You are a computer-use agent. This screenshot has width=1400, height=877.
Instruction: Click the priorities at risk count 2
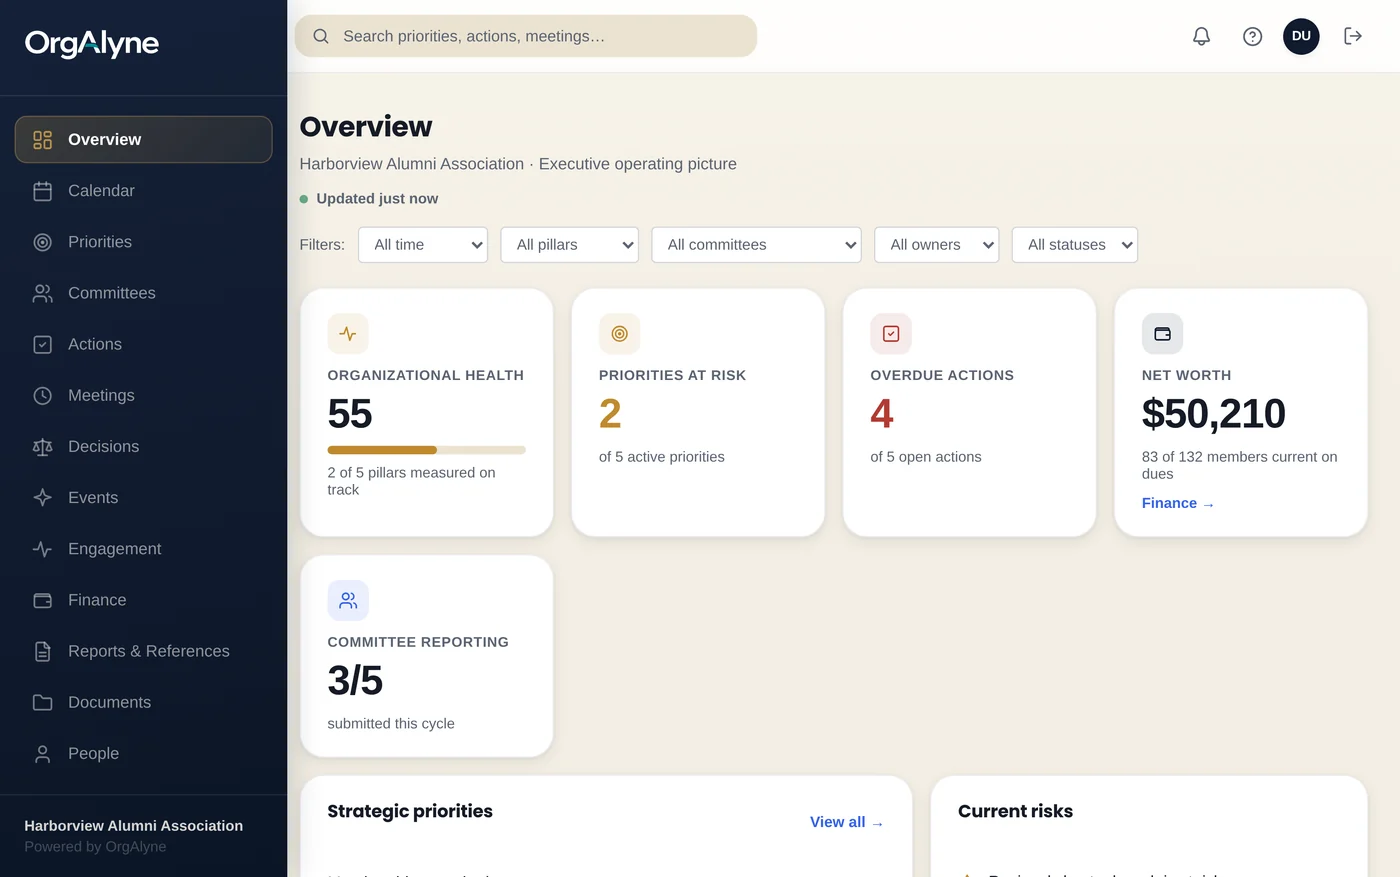pos(610,414)
